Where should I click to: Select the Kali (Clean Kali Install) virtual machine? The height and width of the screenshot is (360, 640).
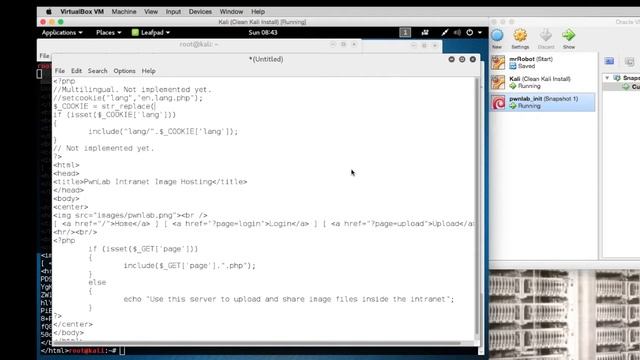(x=542, y=82)
